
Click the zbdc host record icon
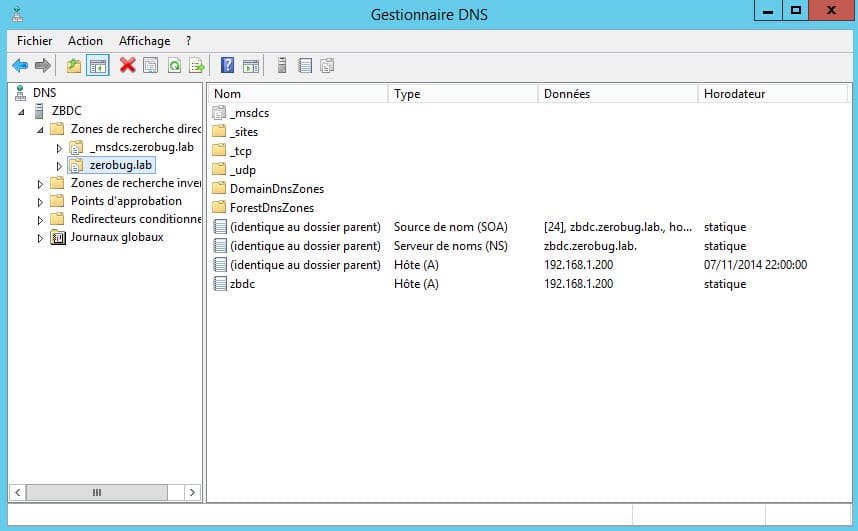click(220, 284)
